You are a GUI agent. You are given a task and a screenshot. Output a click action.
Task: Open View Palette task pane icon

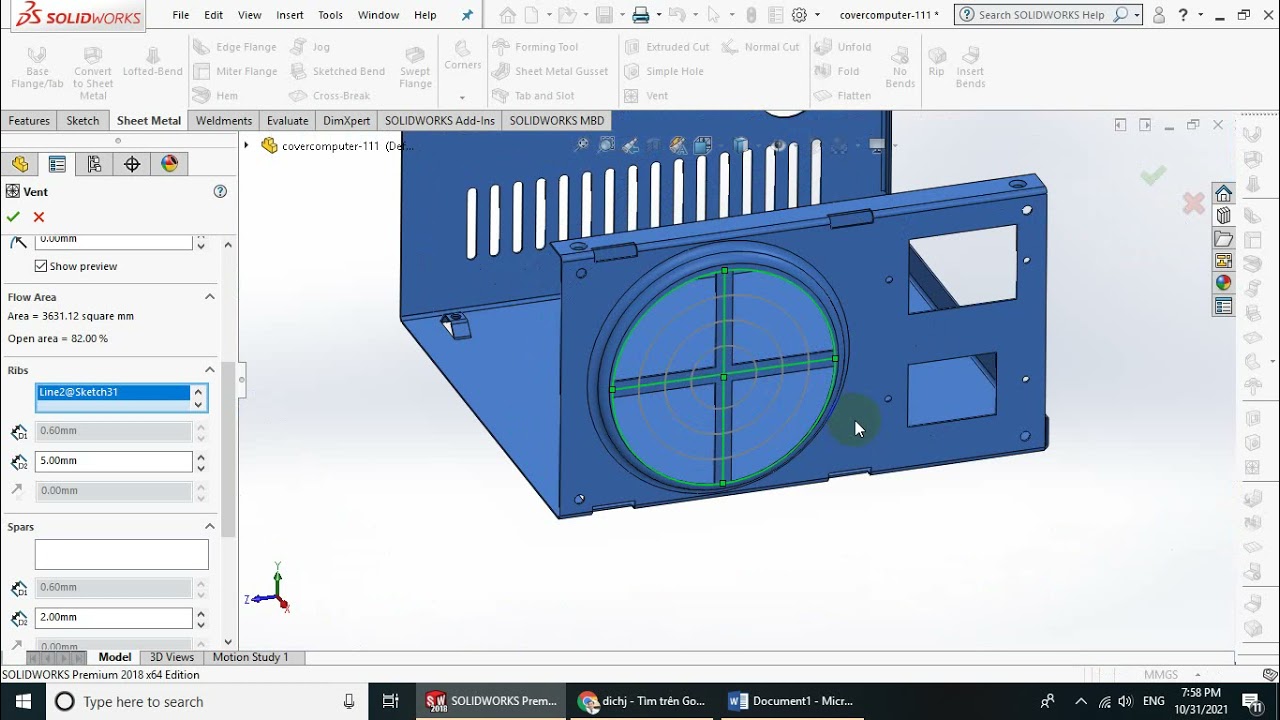point(1224,261)
